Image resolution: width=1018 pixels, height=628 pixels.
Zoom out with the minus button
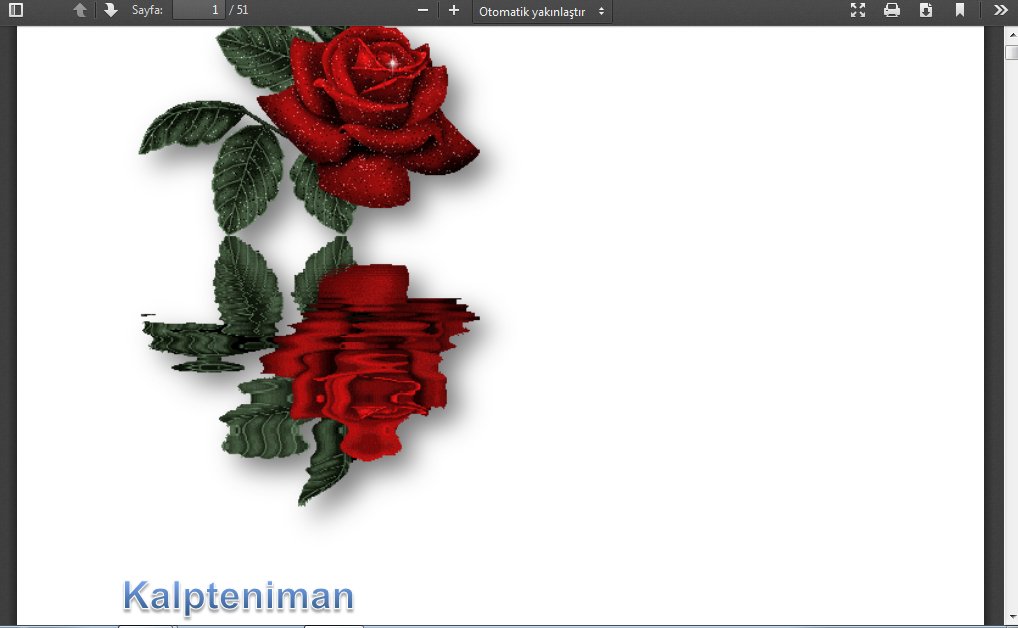pyautogui.click(x=423, y=10)
